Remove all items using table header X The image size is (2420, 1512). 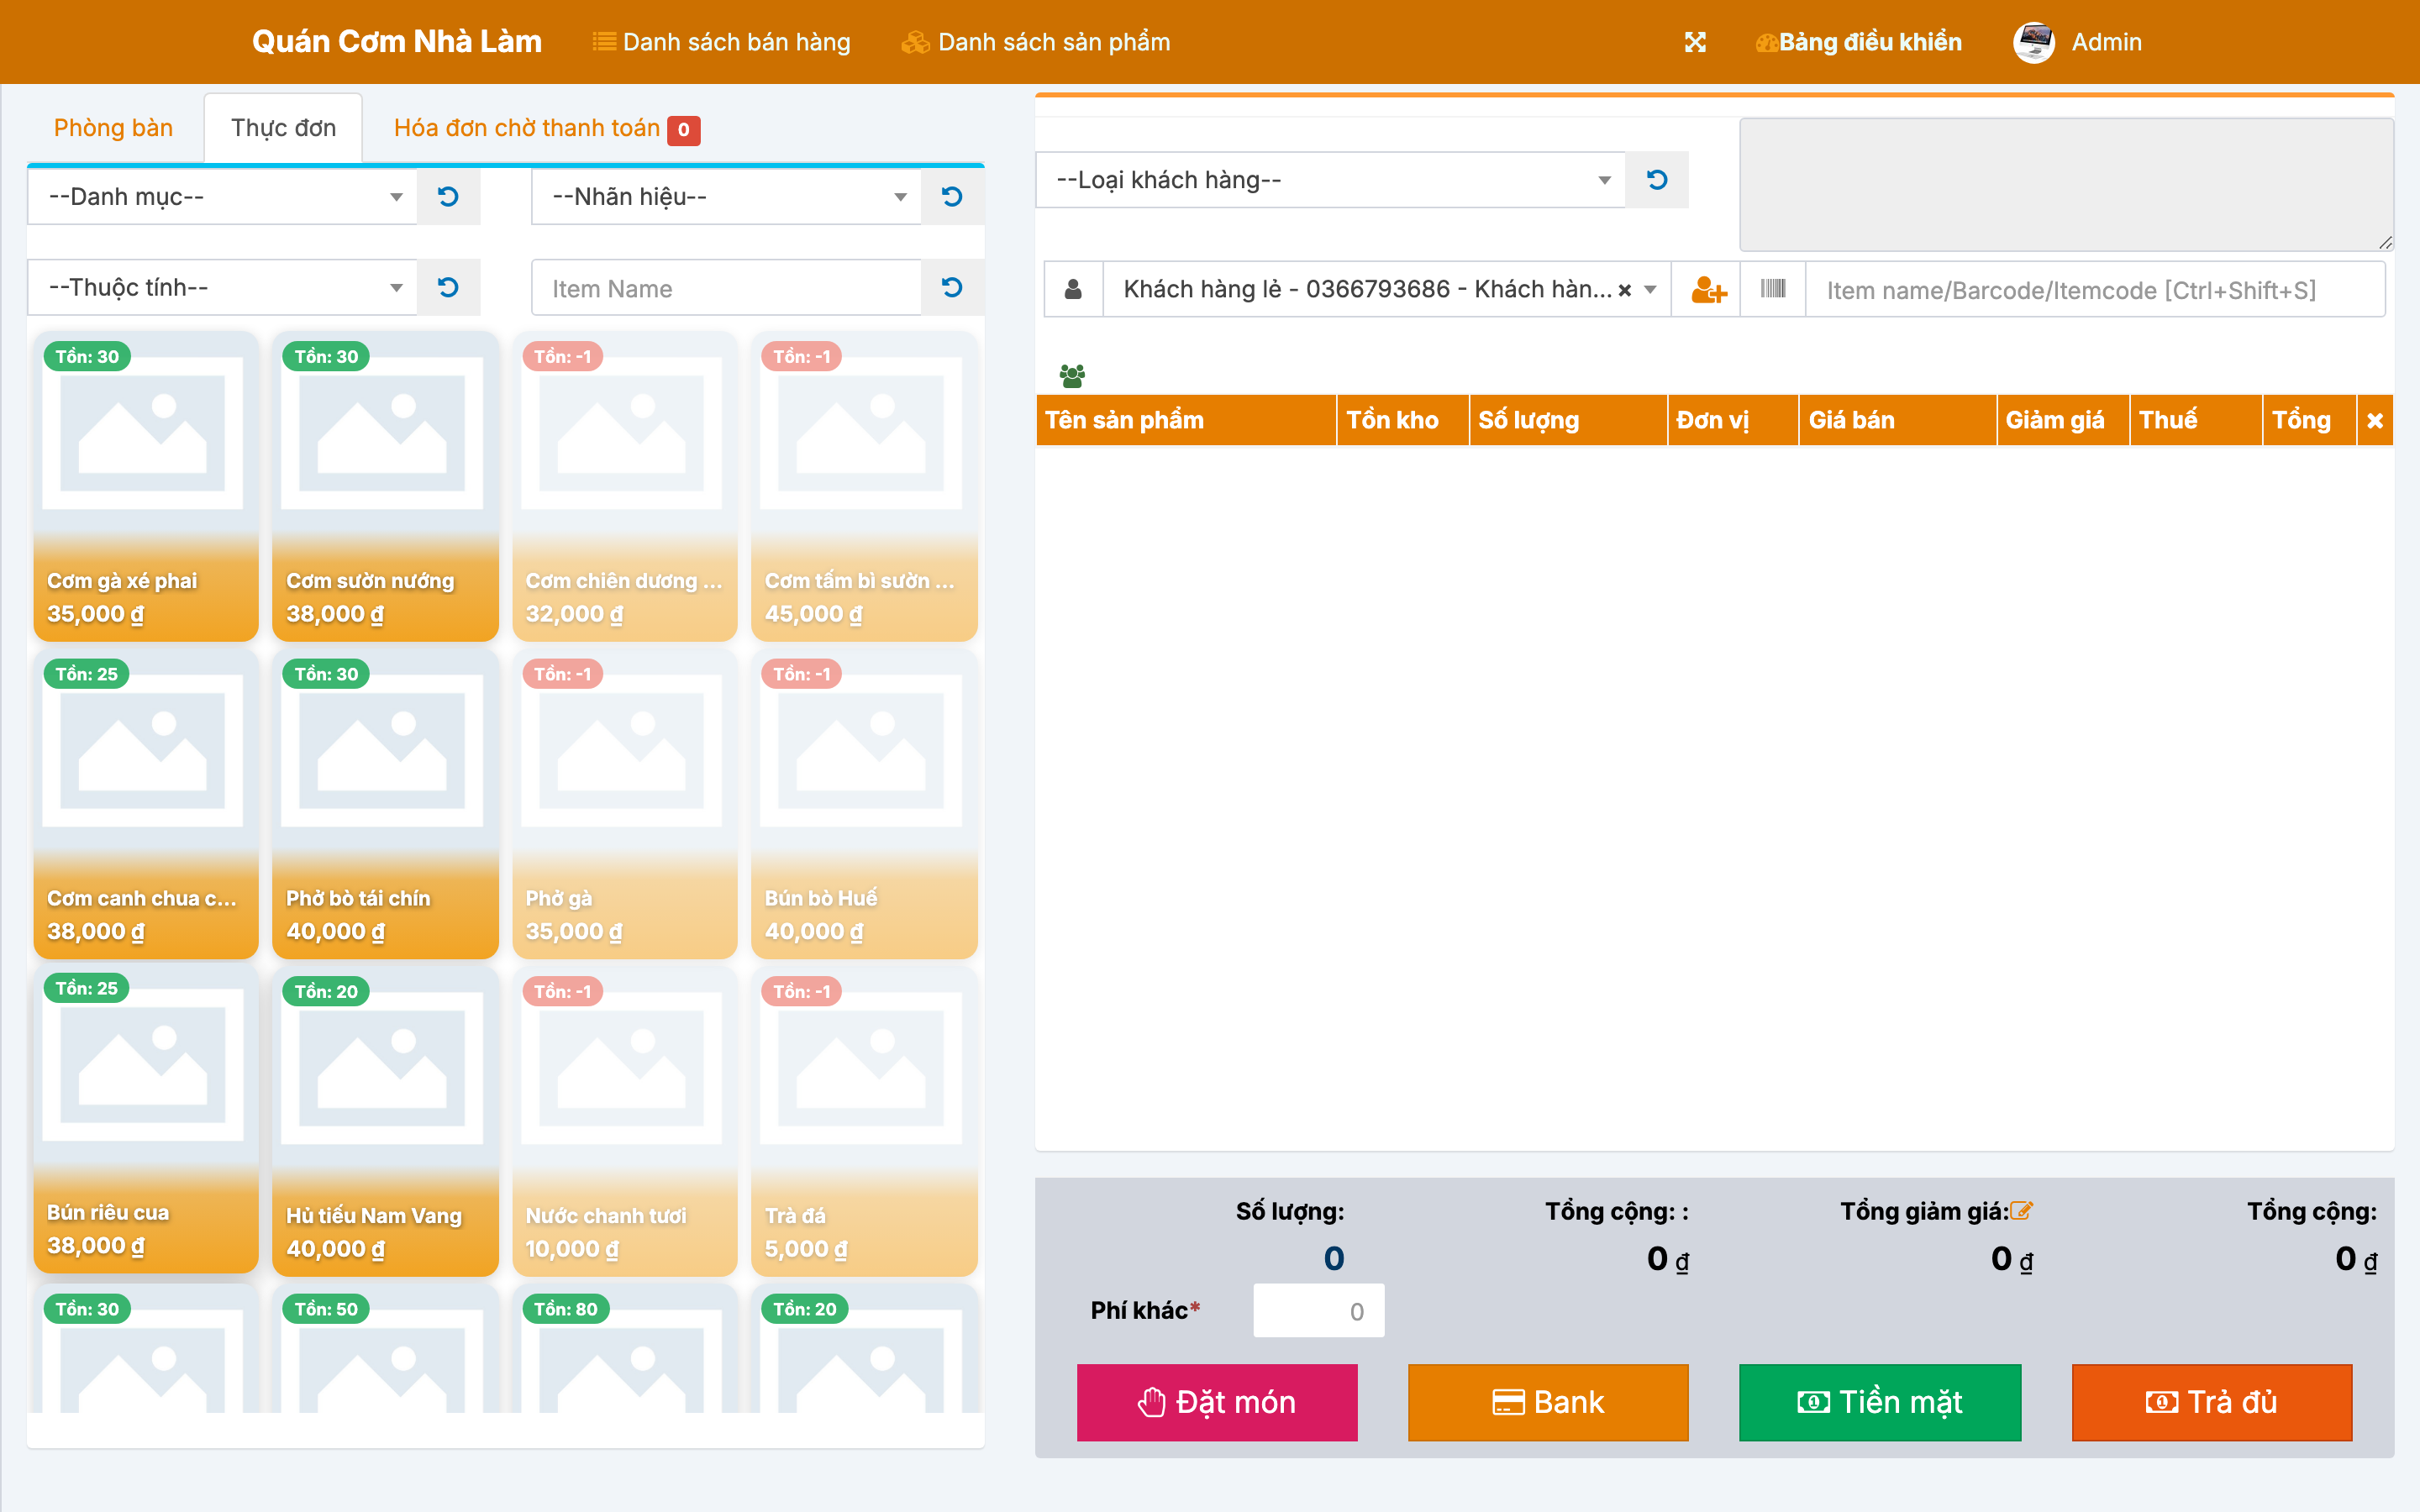point(2375,421)
